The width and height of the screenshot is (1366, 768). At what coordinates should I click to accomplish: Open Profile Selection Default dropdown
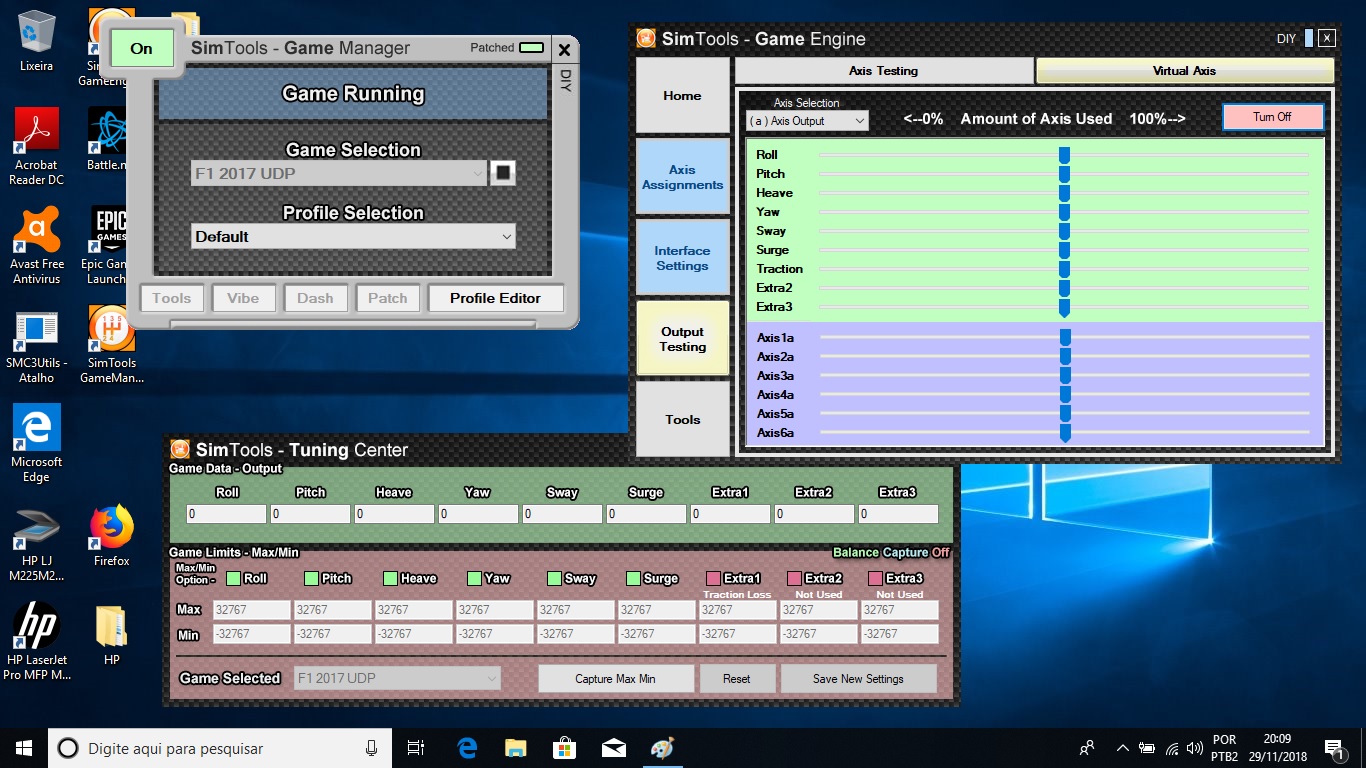353,236
